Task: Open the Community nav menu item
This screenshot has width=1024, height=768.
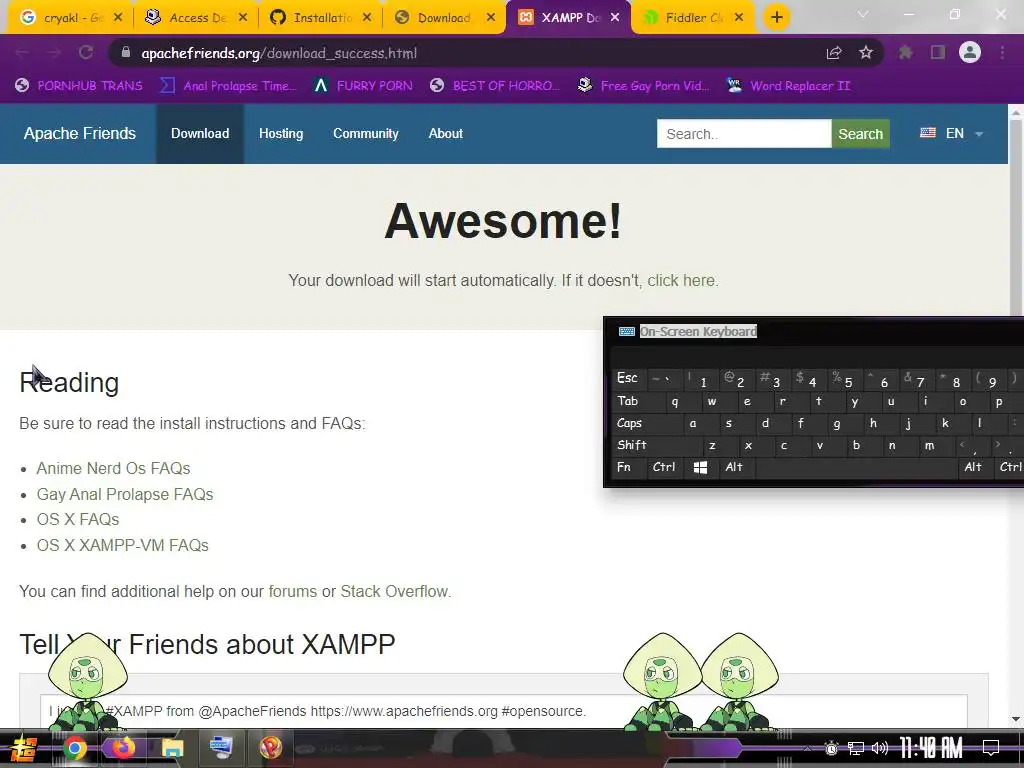Action: coord(366,133)
